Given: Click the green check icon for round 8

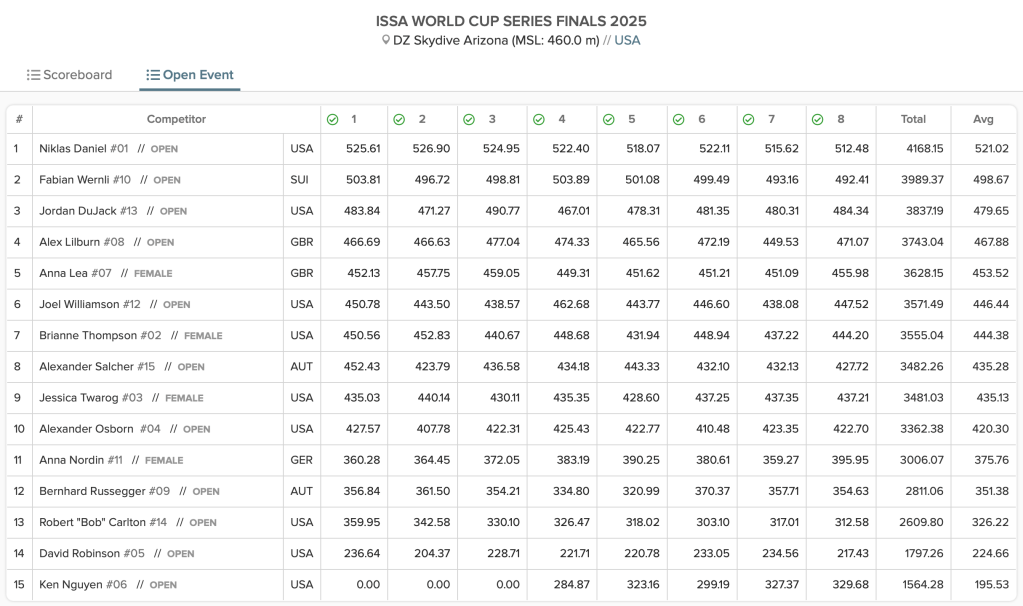Looking at the screenshot, I should coord(817,119).
